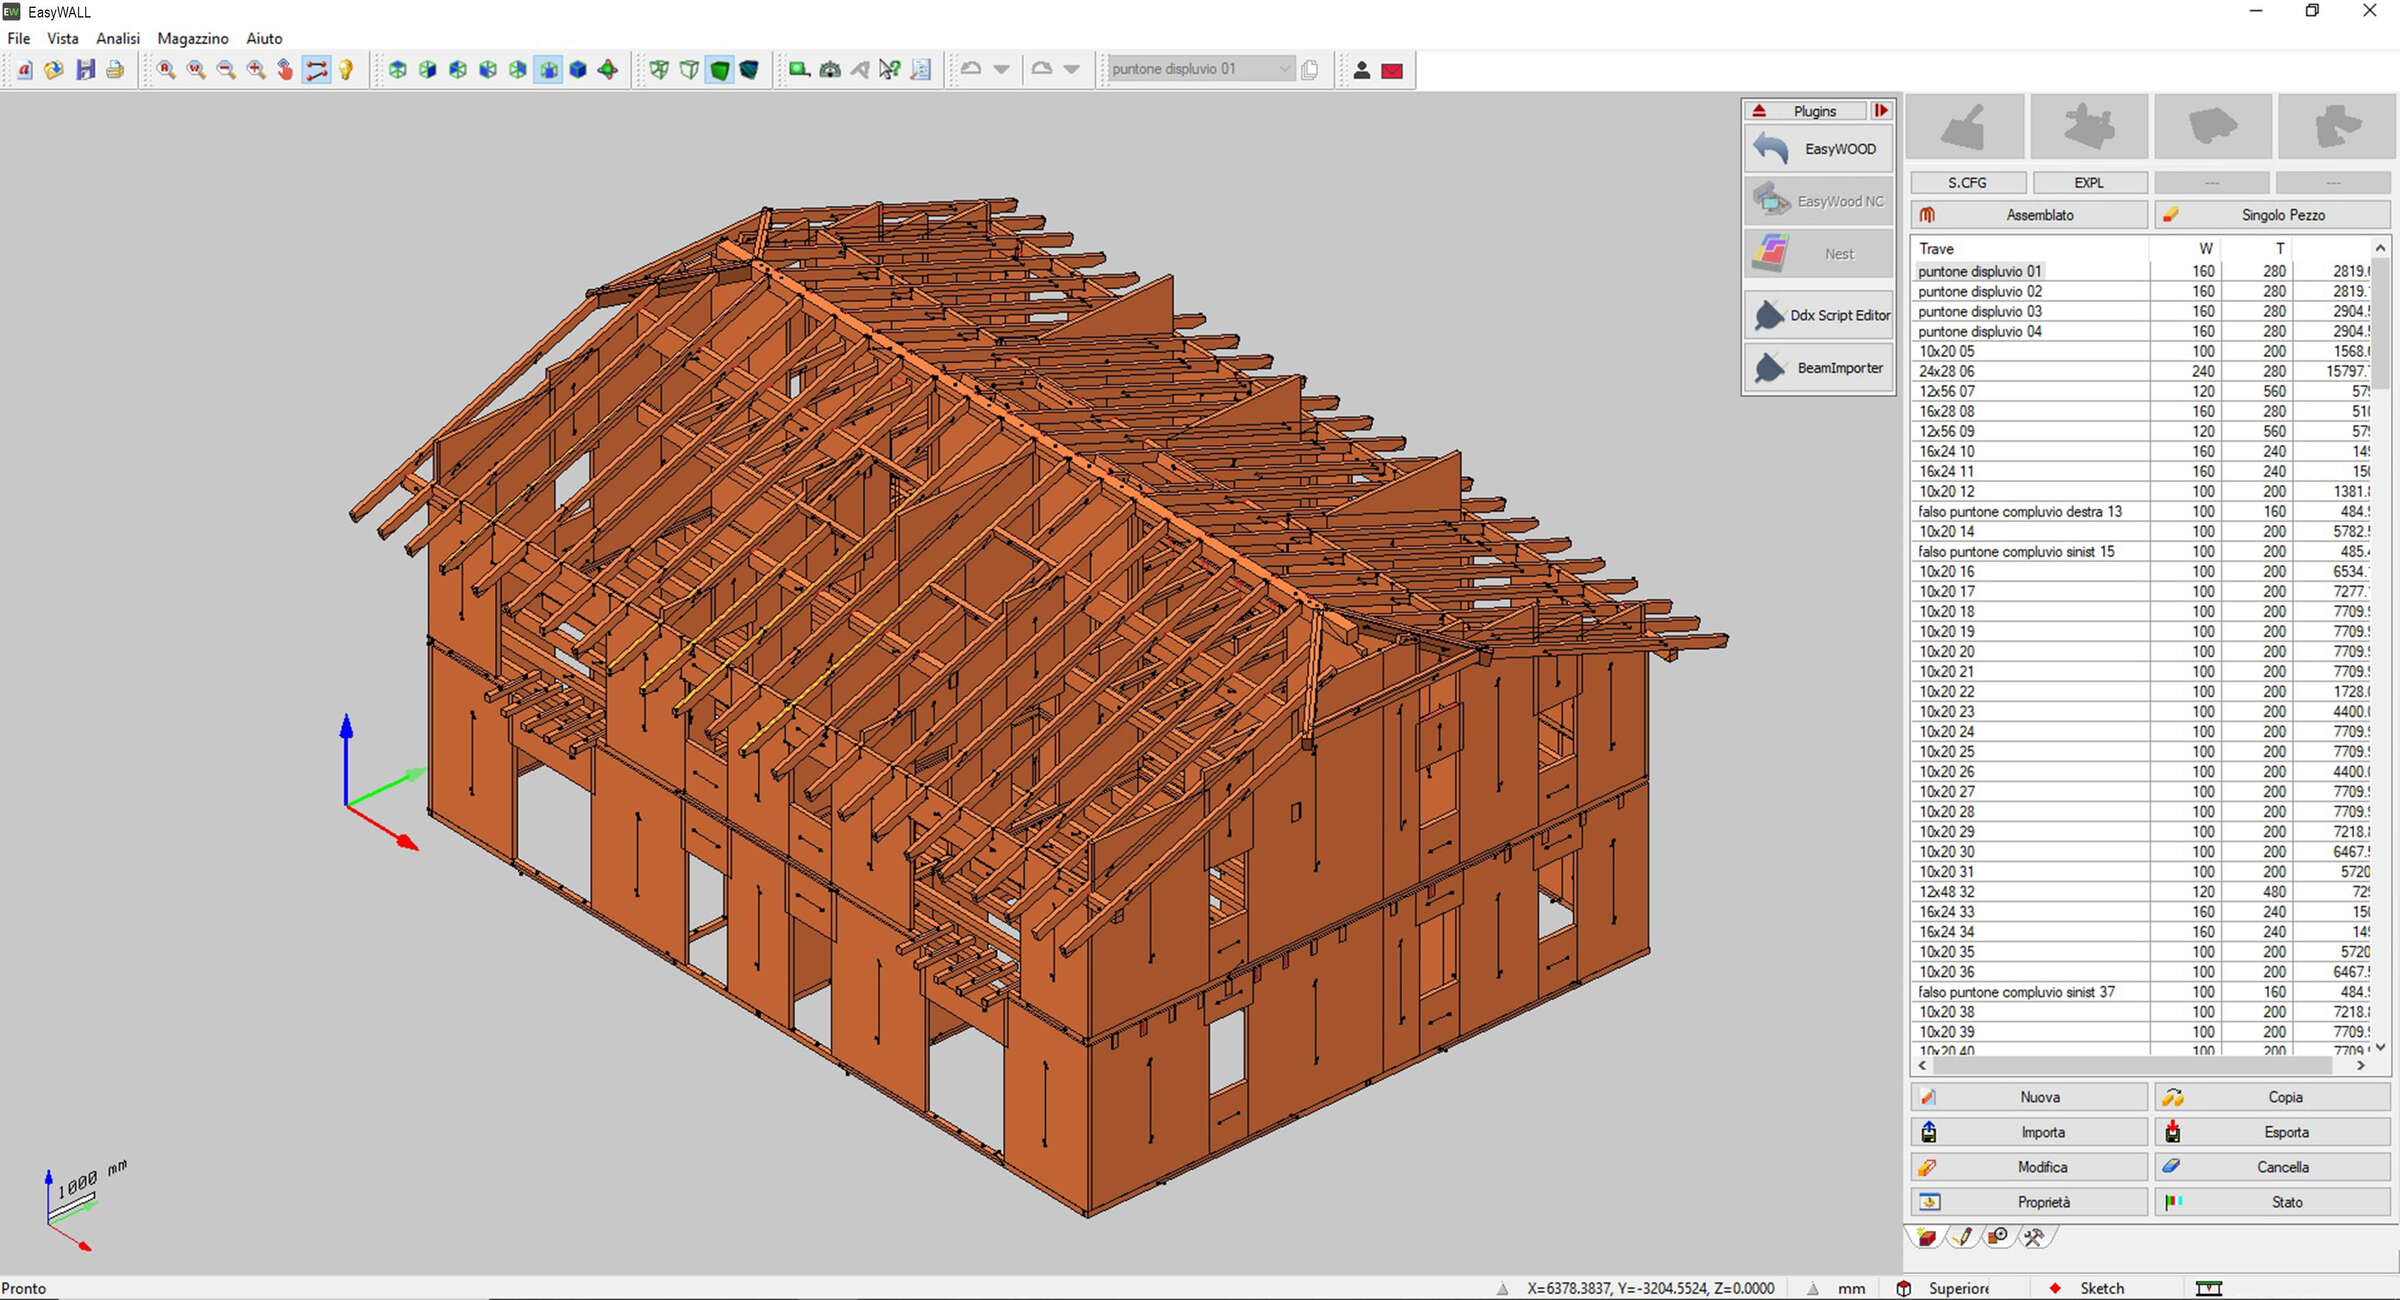This screenshot has width=2400, height=1300.
Task: Click the user profile silhouette icon
Action: pos(1362,71)
